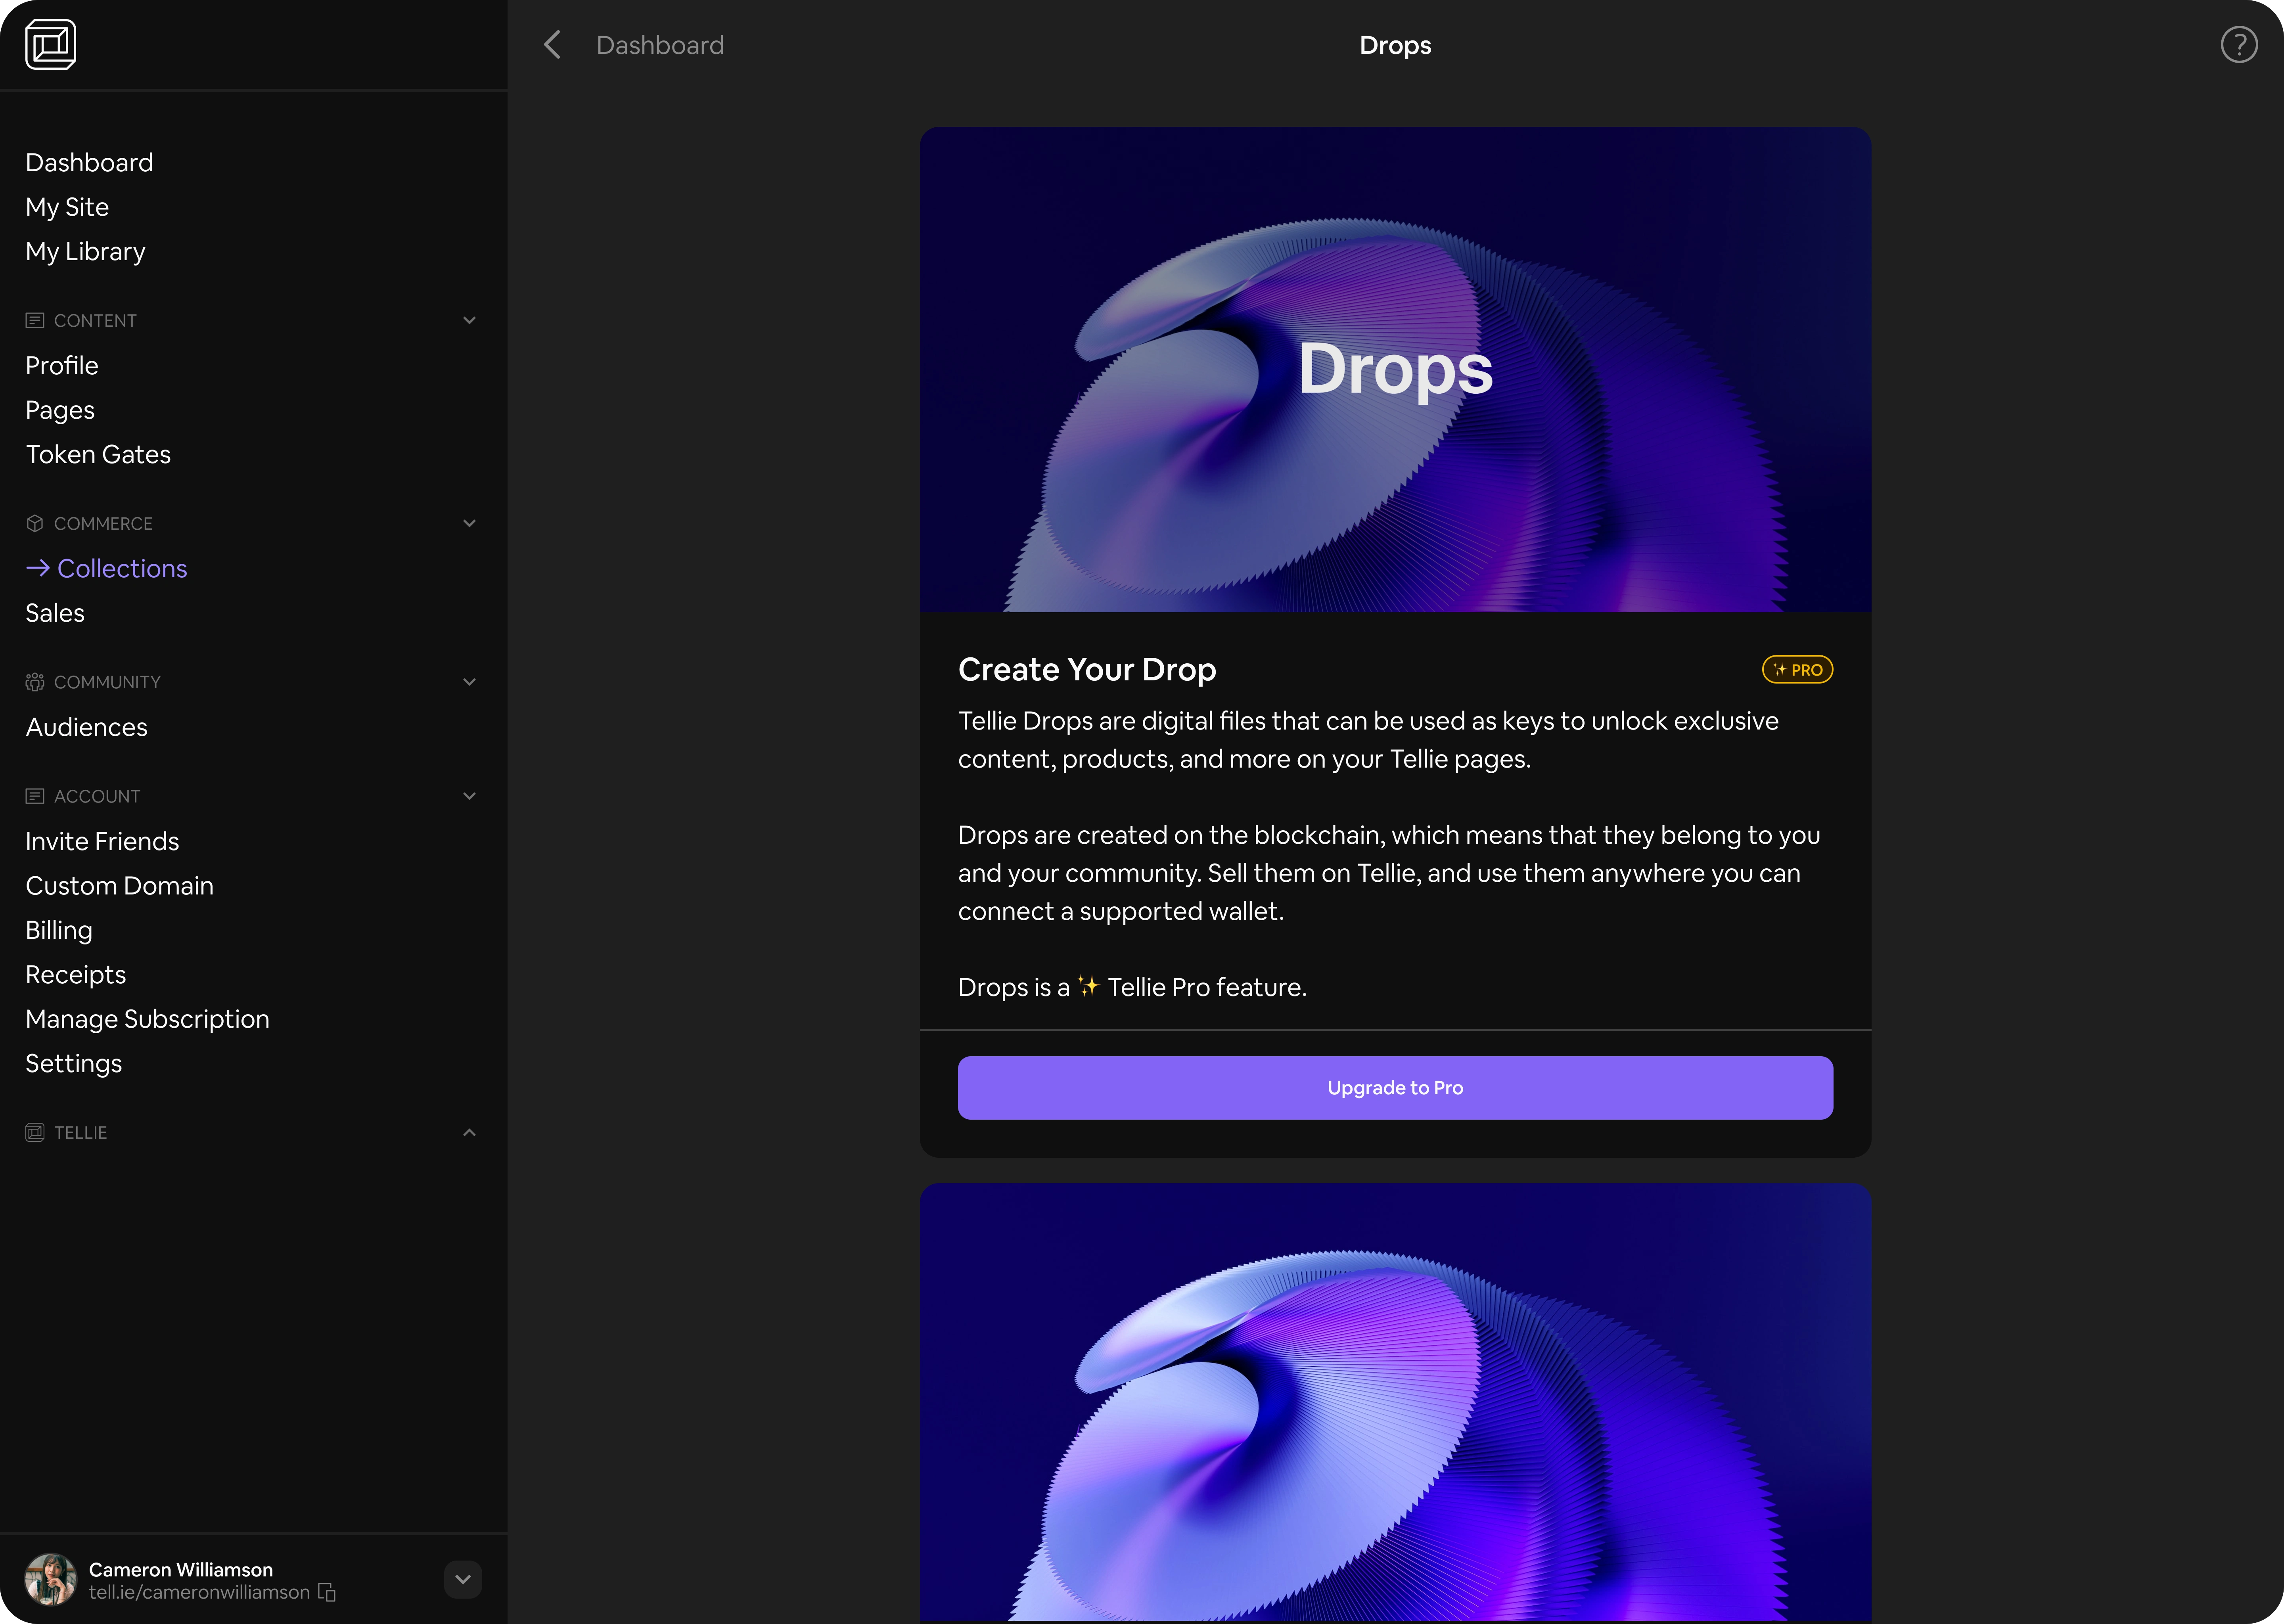Click the Dashboard breadcrumb link

[x=660, y=45]
